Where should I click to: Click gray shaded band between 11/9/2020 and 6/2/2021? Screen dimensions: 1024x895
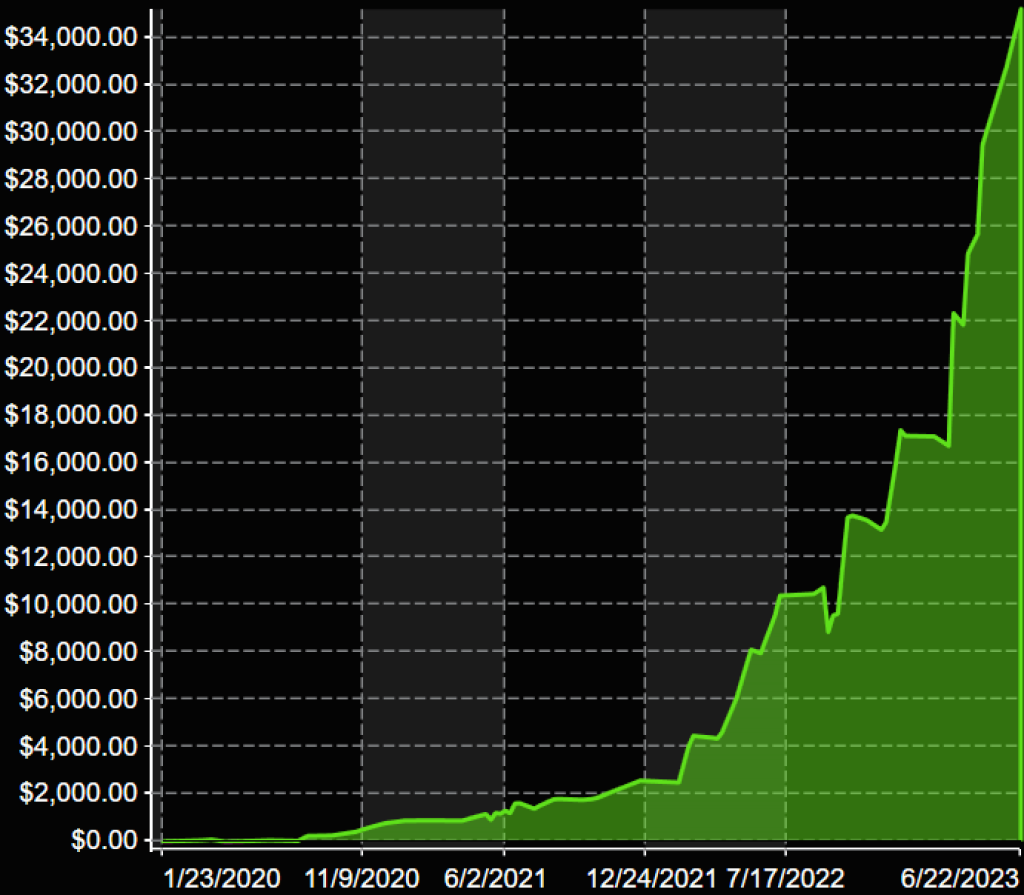pos(432,400)
